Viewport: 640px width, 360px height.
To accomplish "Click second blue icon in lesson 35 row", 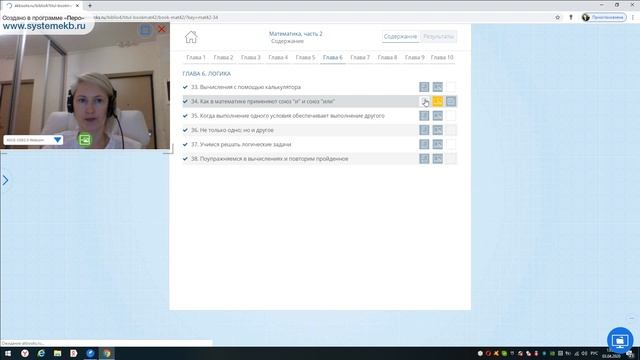I will 438,116.
